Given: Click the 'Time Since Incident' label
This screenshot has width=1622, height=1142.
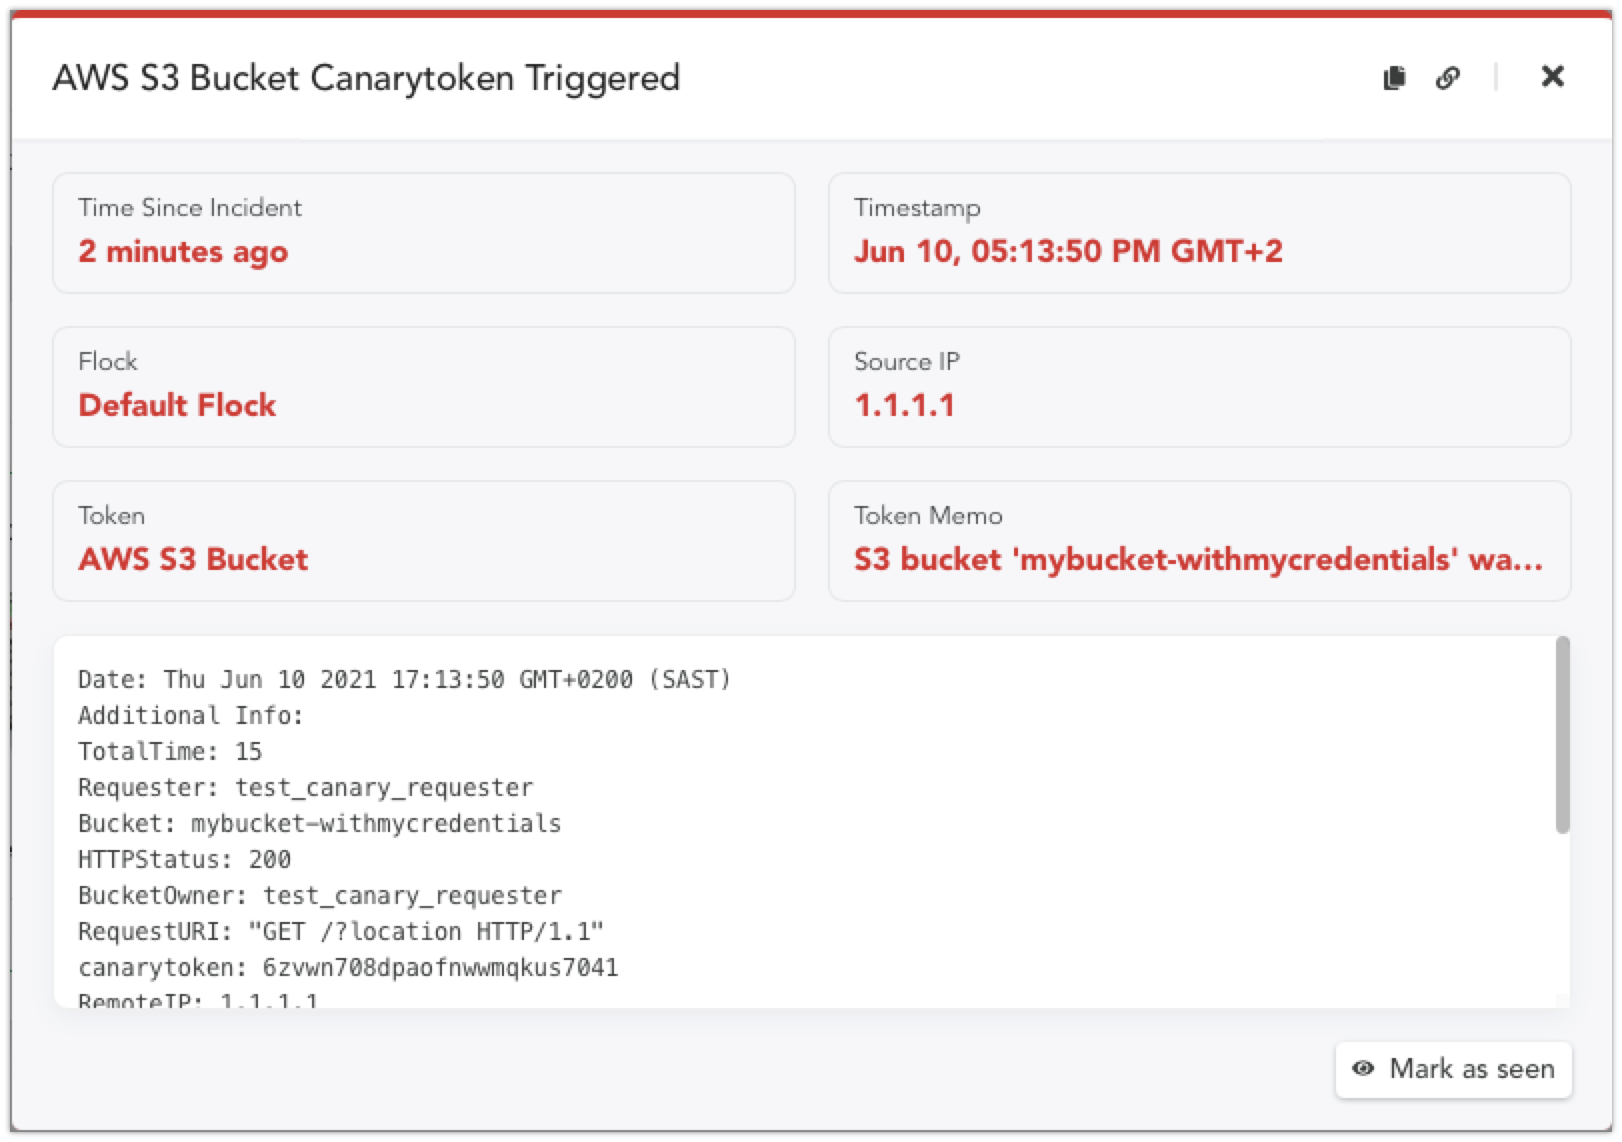Looking at the screenshot, I should pos(190,207).
